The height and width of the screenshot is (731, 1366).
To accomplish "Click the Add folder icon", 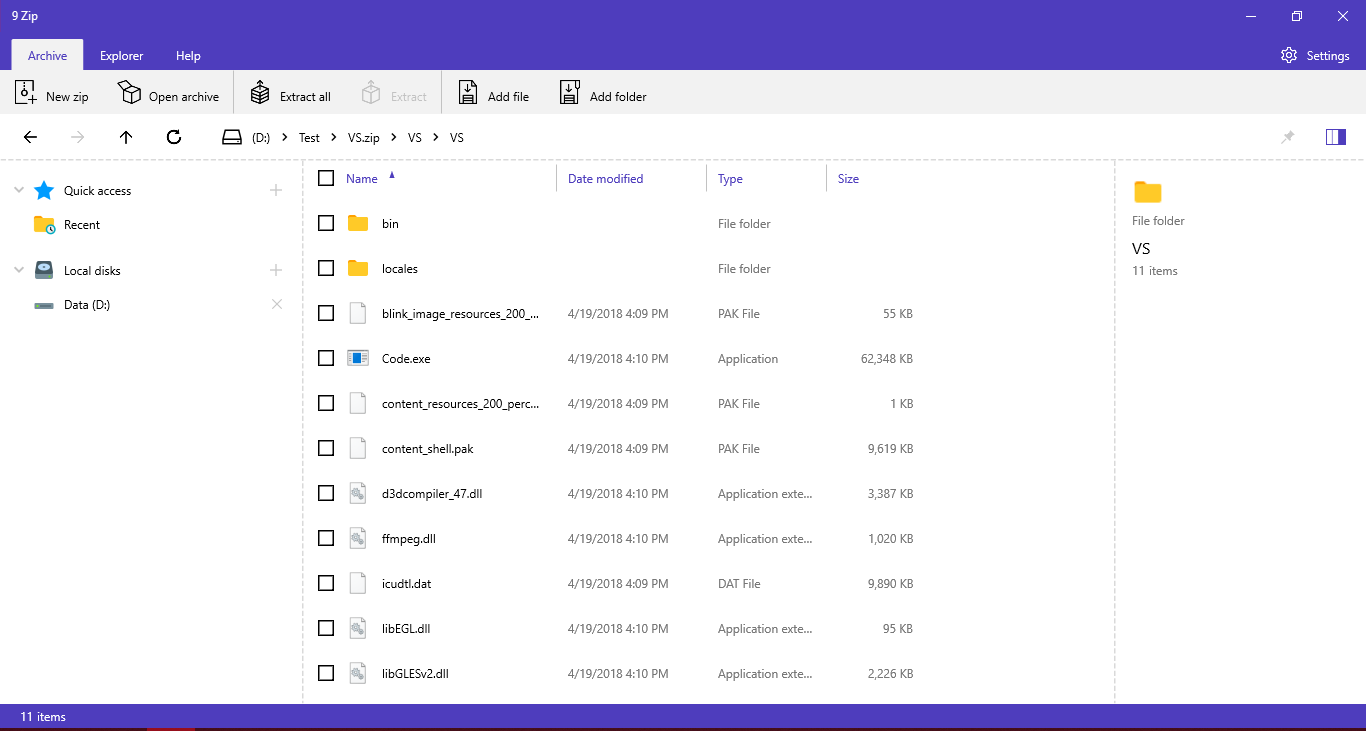I will (x=570, y=92).
